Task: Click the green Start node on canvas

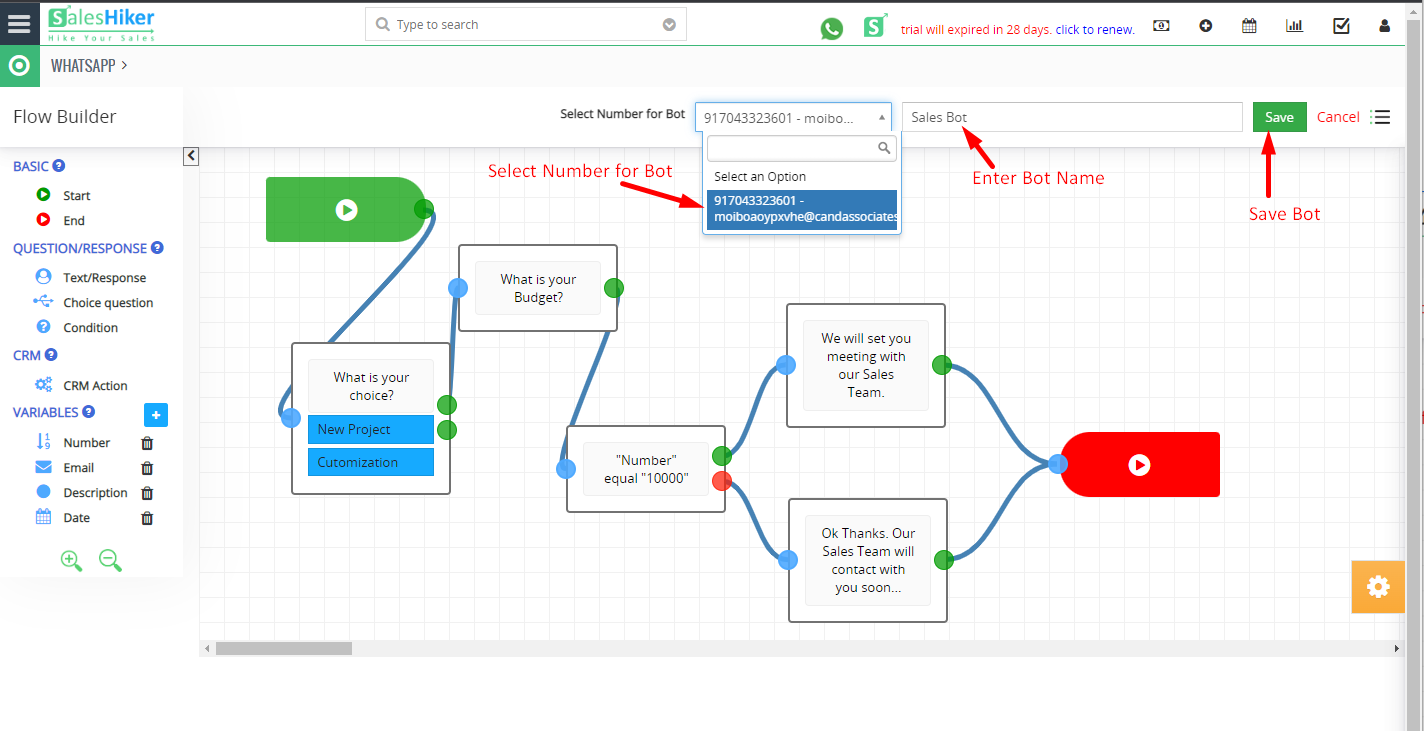Action: [346, 210]
